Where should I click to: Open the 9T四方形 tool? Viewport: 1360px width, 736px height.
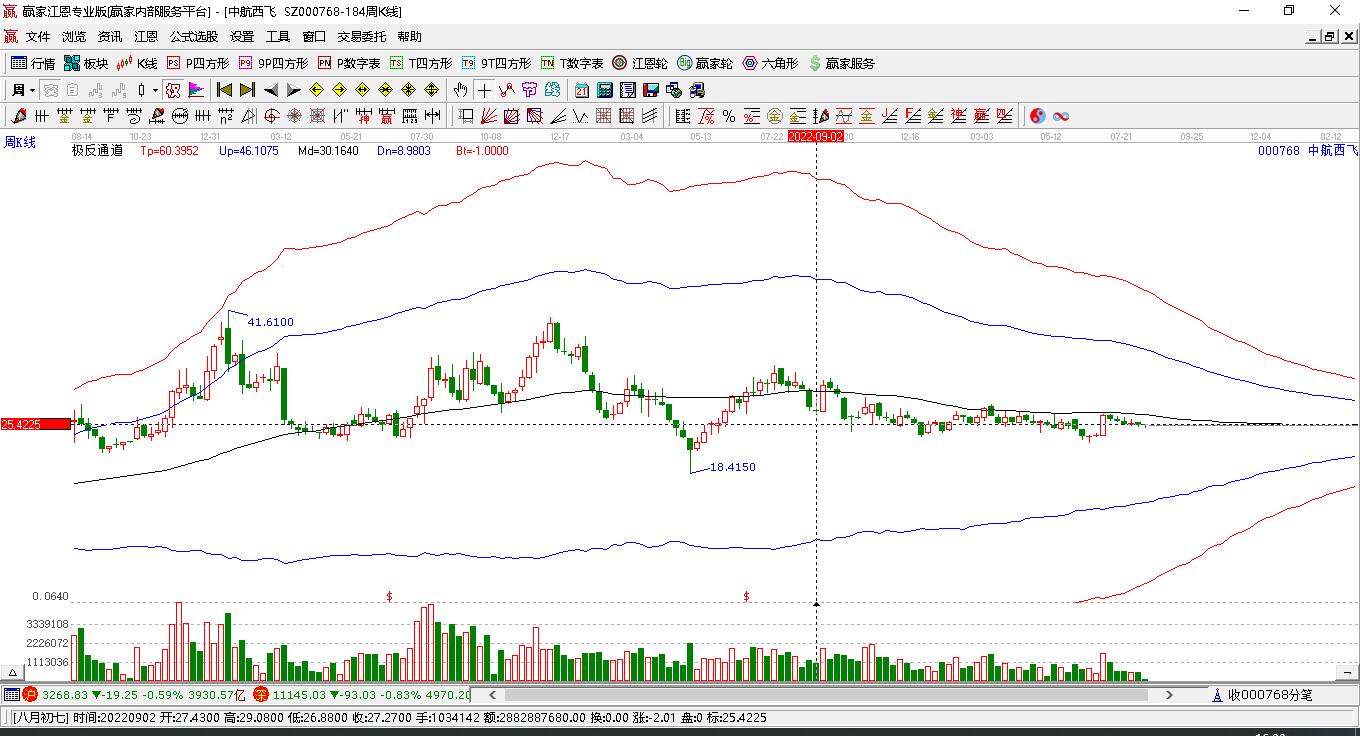click(x=496, y=63)
